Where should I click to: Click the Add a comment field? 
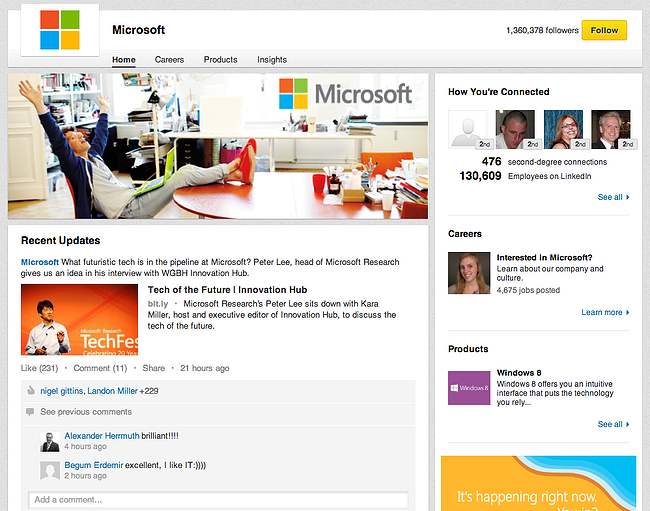coord(218,500)
